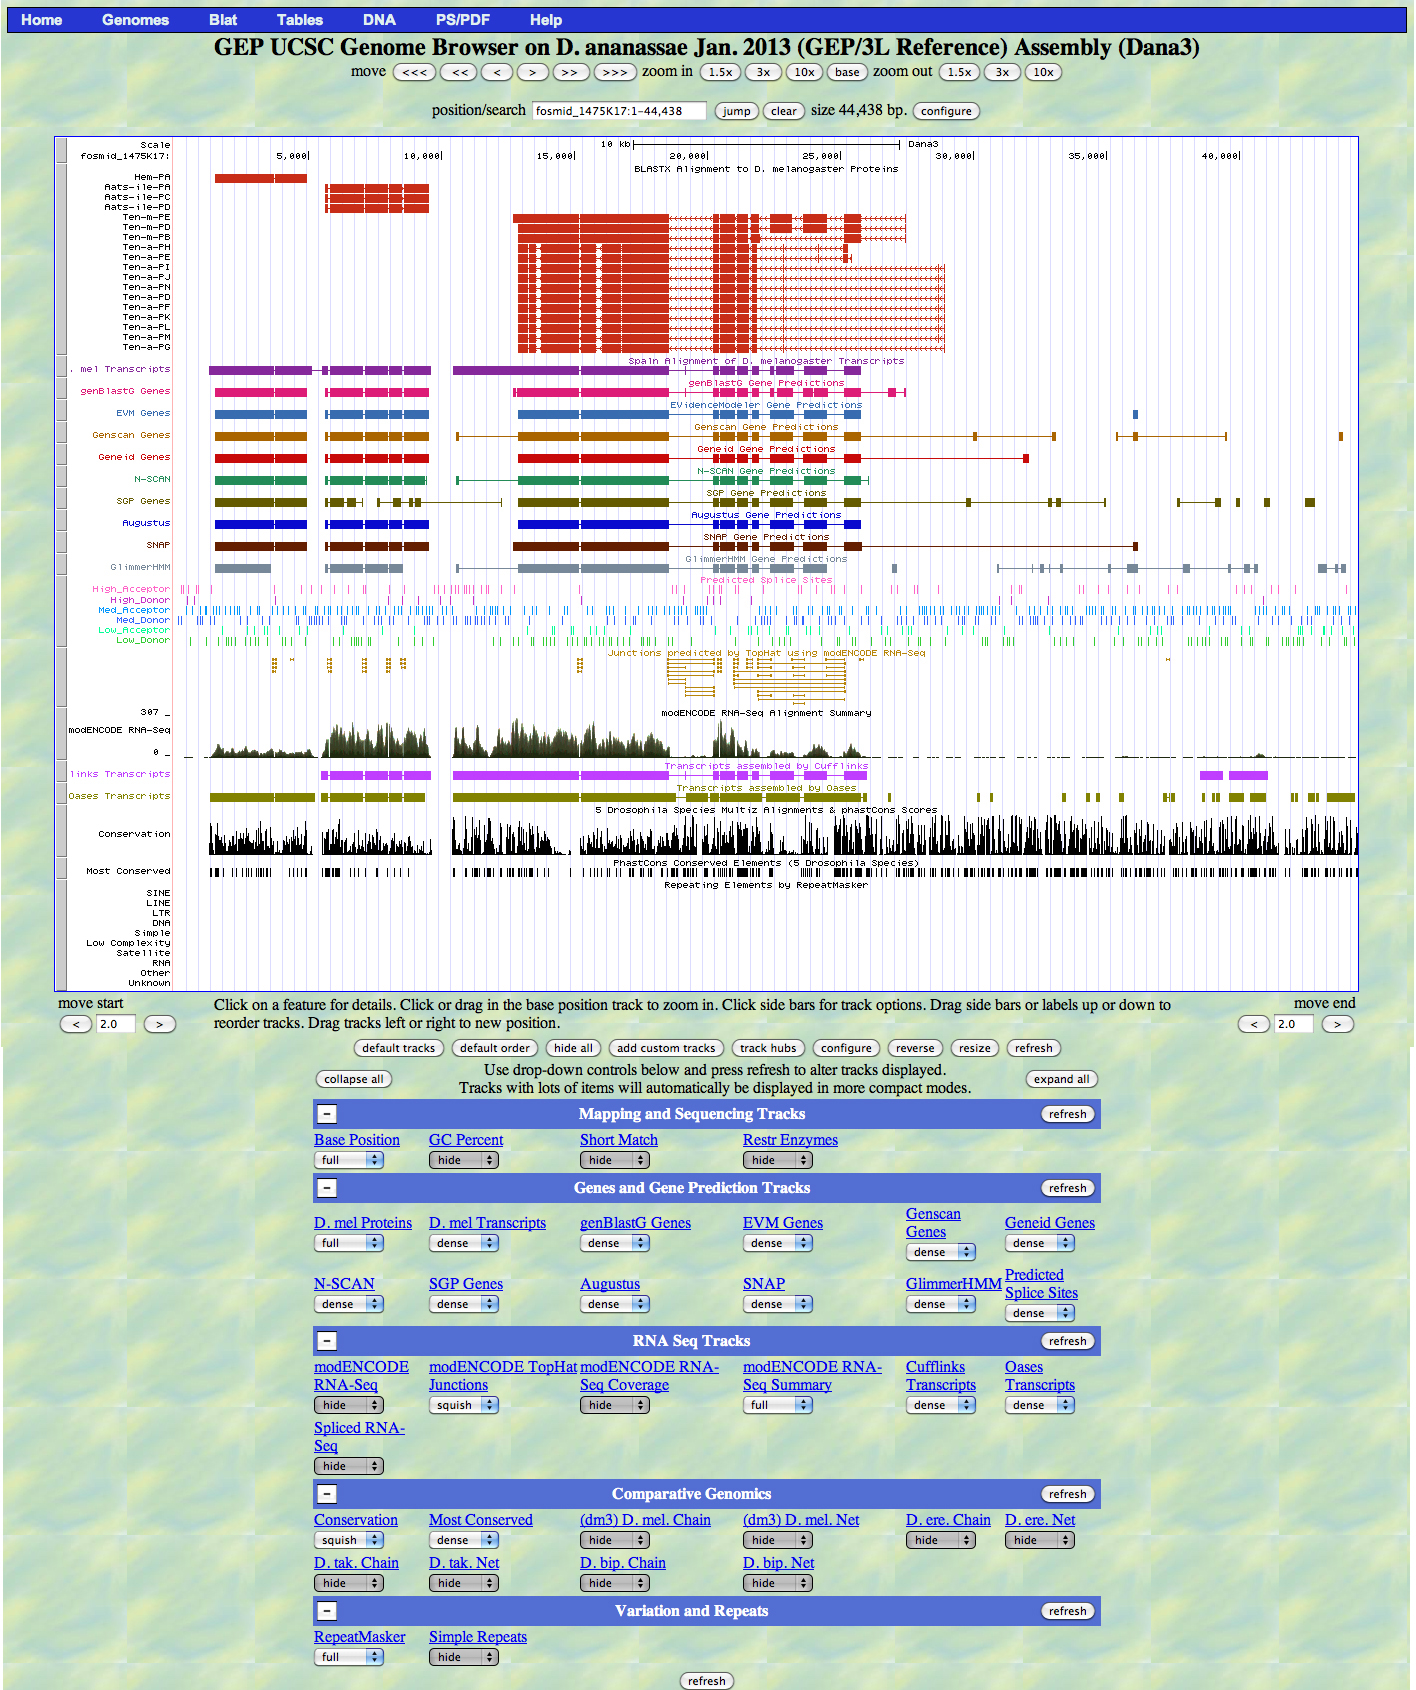Collapse the Comparative Genomics section

tap(328, 1494)
